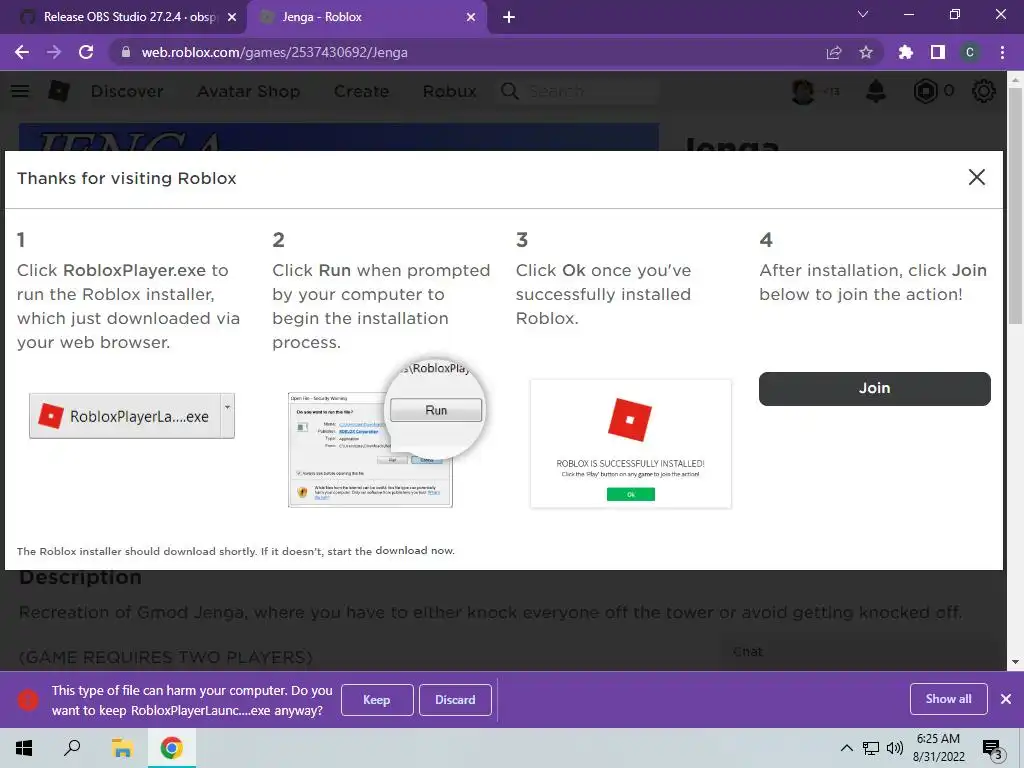Click the Join button
This screenshot has width=1024, height=768.
tap(874, 389)
